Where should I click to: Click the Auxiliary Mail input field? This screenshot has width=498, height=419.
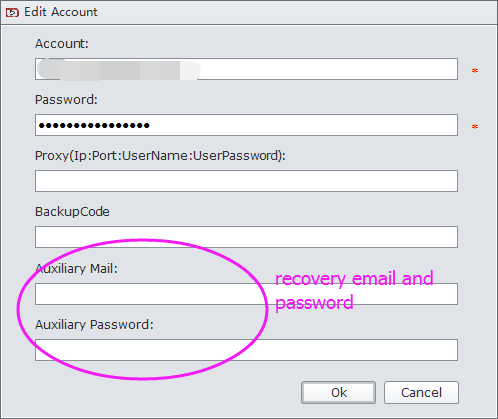pos(246,294)
